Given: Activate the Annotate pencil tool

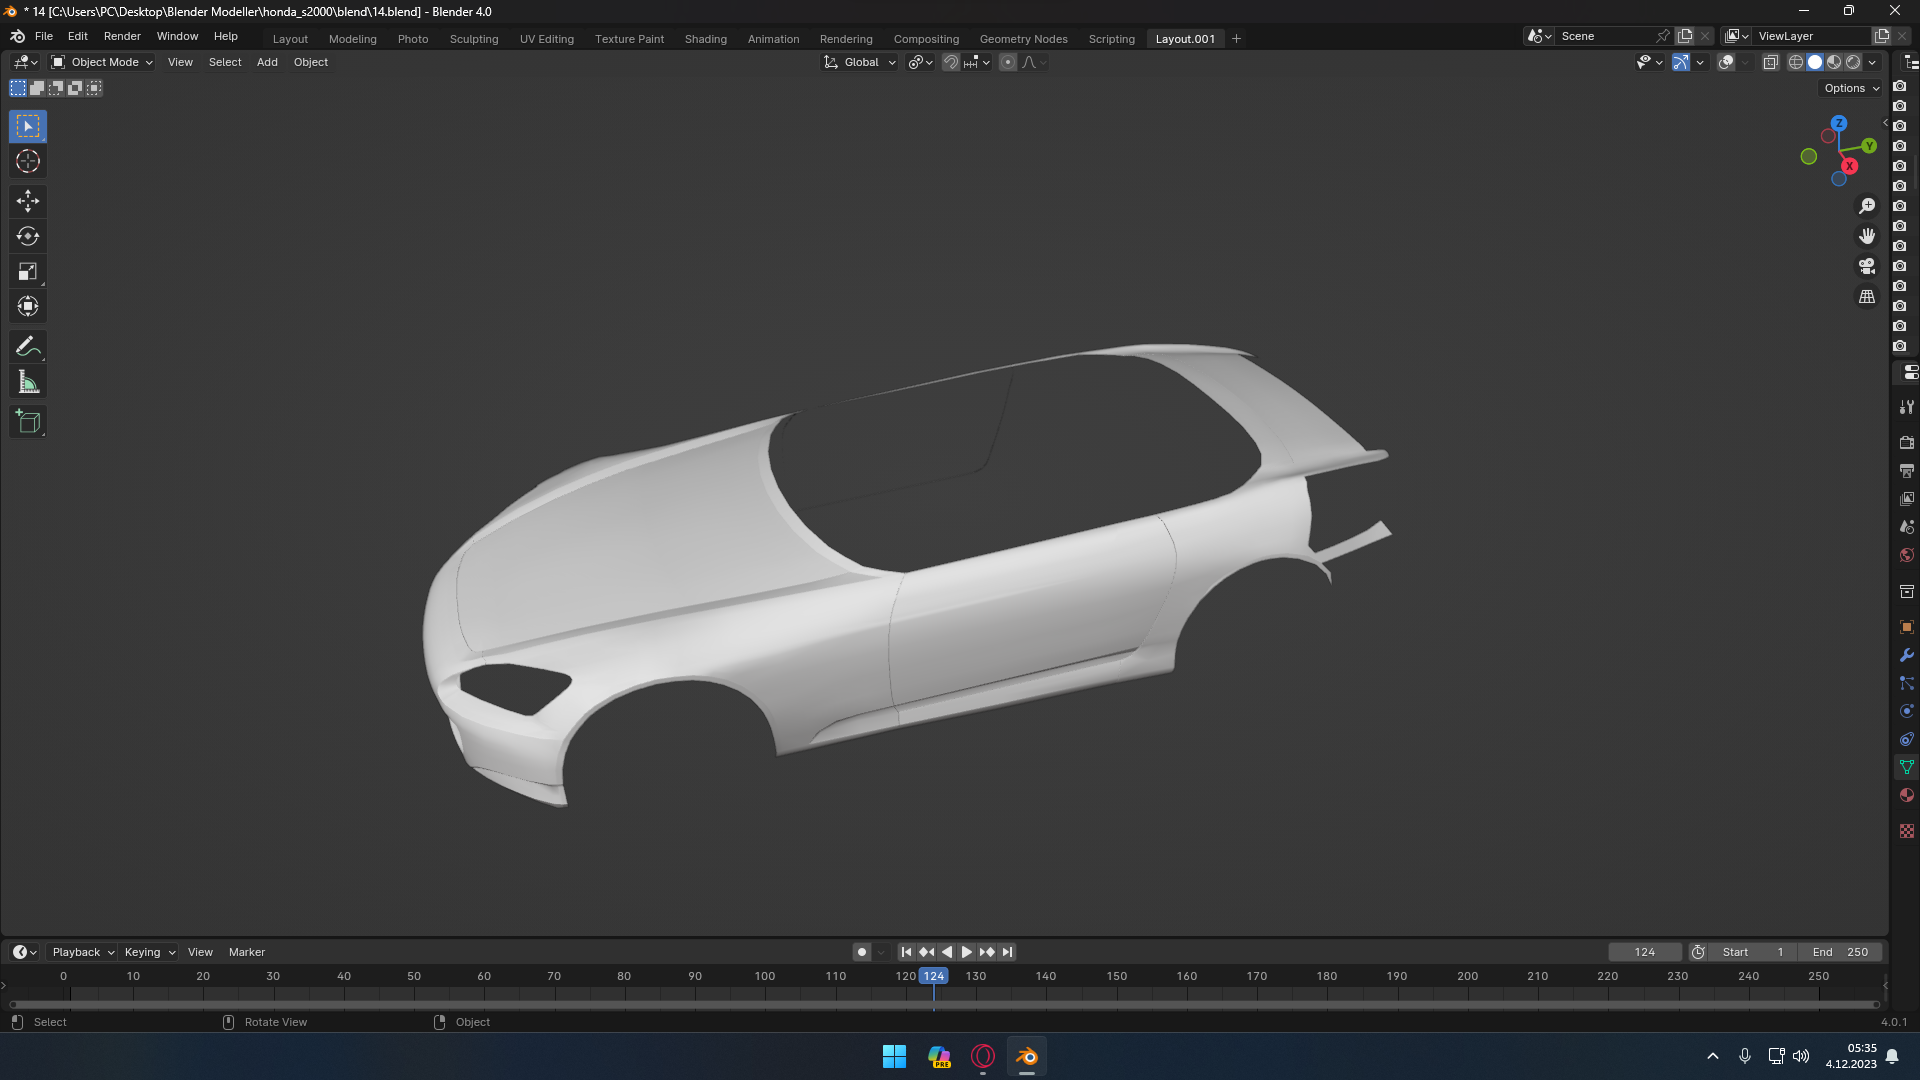Looking at the screenshot, I should click(28, 347).
